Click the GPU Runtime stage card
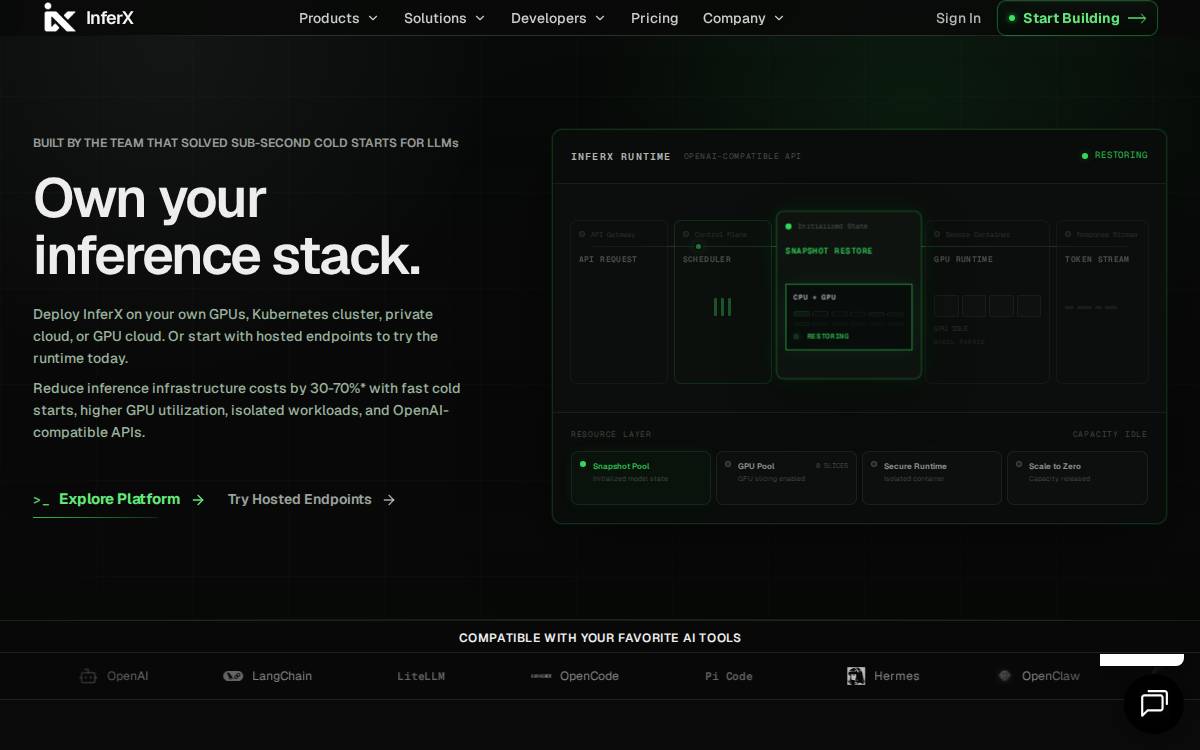 (988, 302)
